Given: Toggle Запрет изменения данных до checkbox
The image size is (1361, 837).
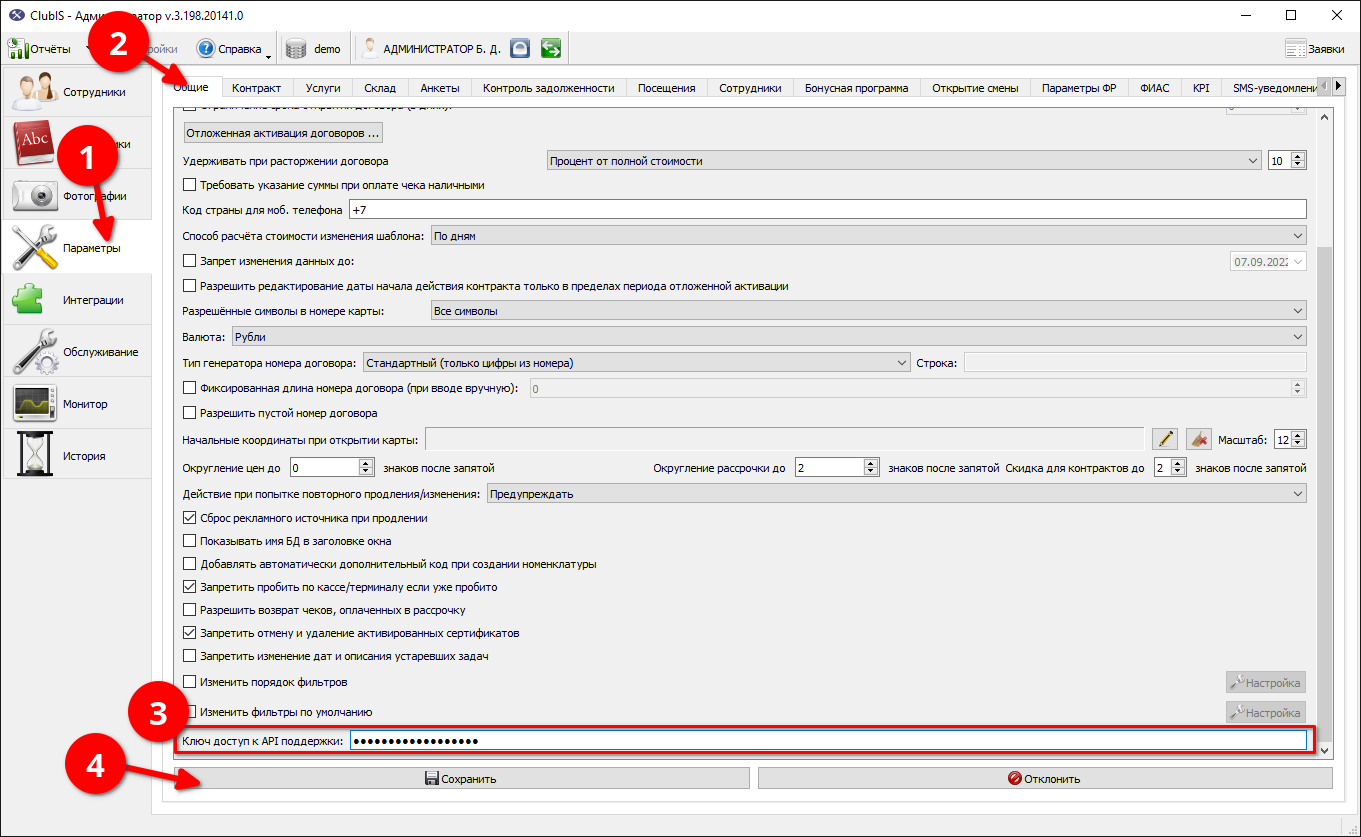Looking at the screenshot, I should tap(190, 261).
